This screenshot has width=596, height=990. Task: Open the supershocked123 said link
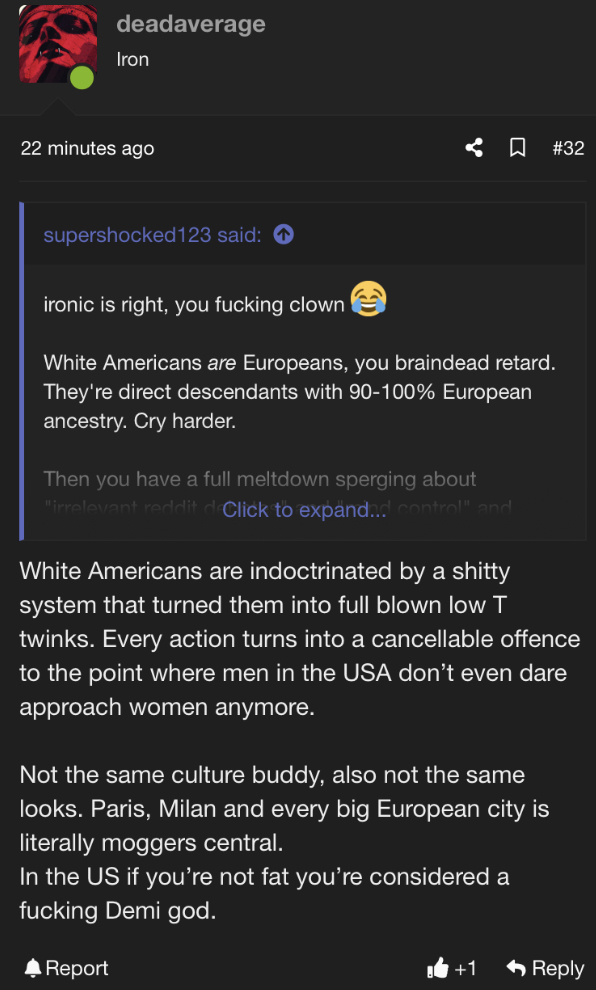152,235
